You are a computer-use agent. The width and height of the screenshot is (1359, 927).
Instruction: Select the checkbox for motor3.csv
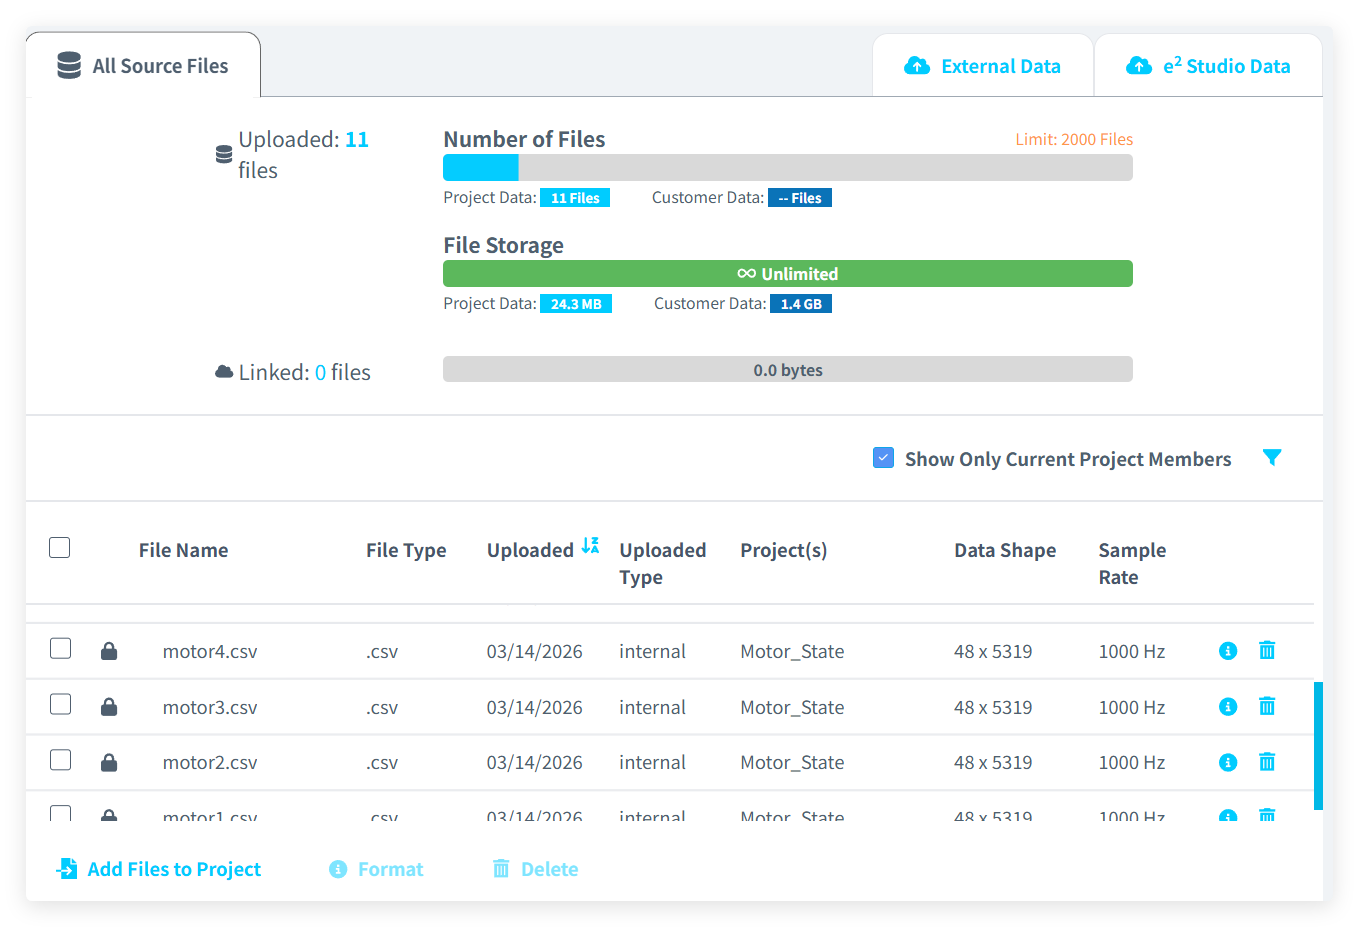tap(61, 705)
